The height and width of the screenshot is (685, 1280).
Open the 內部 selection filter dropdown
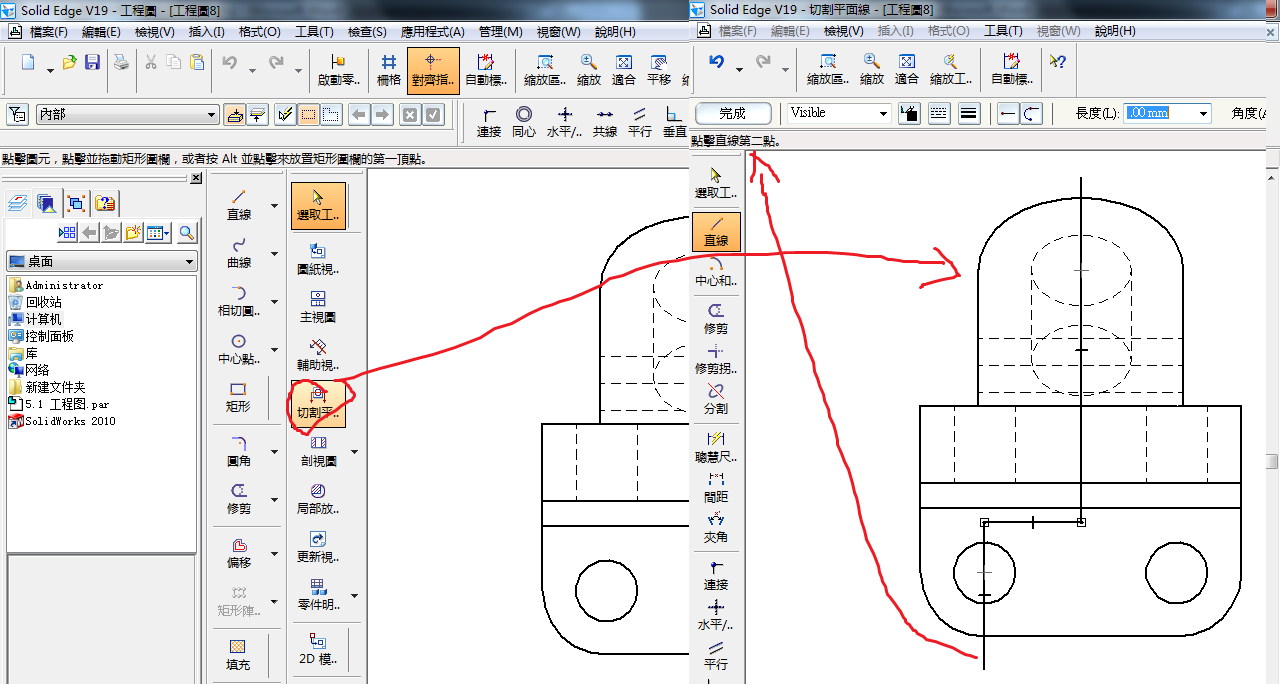211,115
